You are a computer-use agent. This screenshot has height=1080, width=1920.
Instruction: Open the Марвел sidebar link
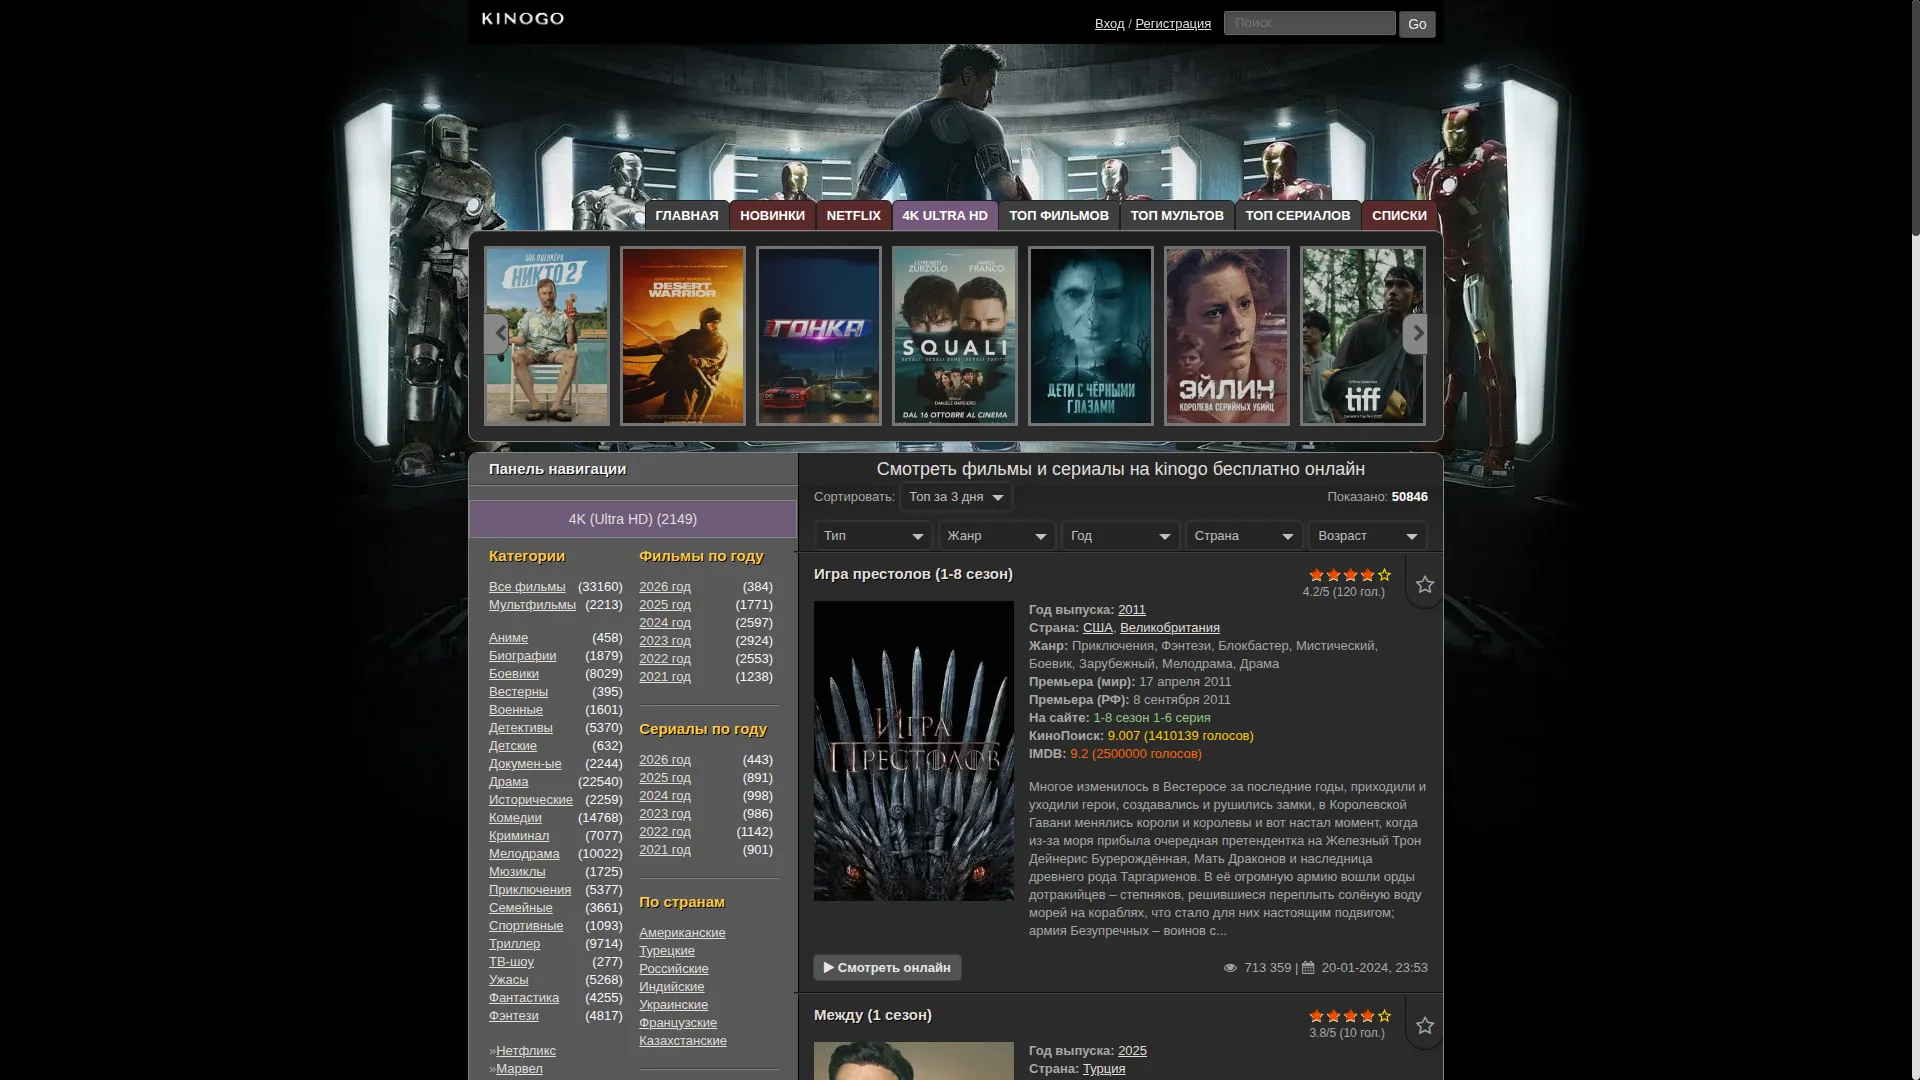pyautogui.click(x=519, y=1069)
